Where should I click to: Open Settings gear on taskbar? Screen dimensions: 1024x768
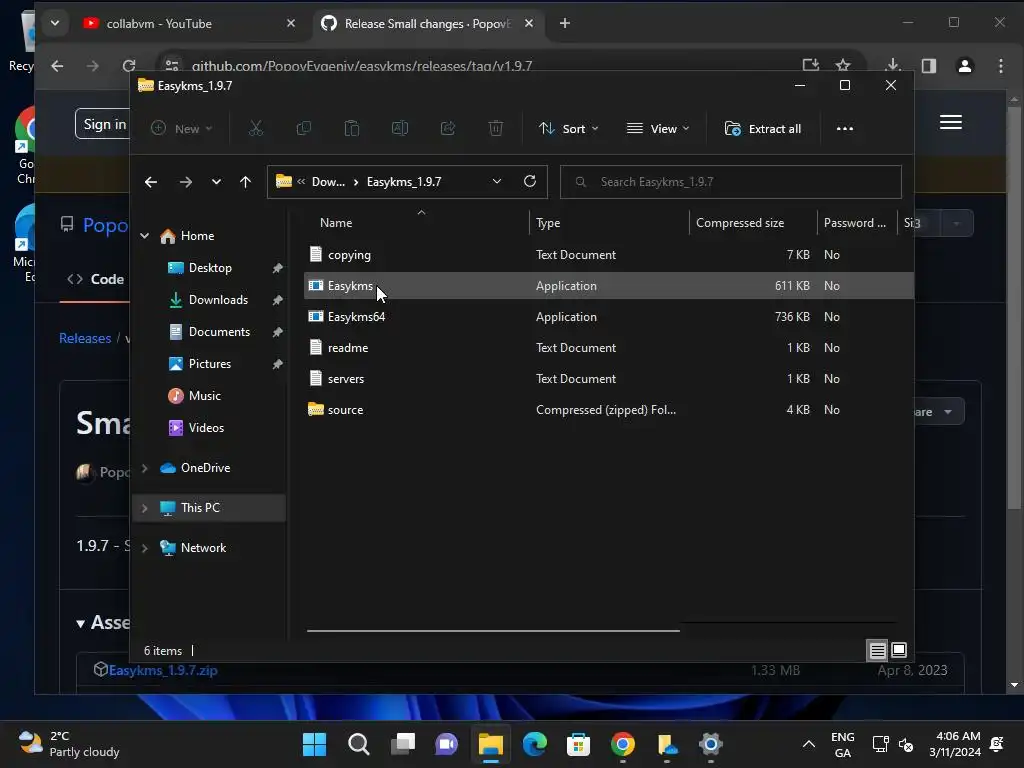(710, 744)
